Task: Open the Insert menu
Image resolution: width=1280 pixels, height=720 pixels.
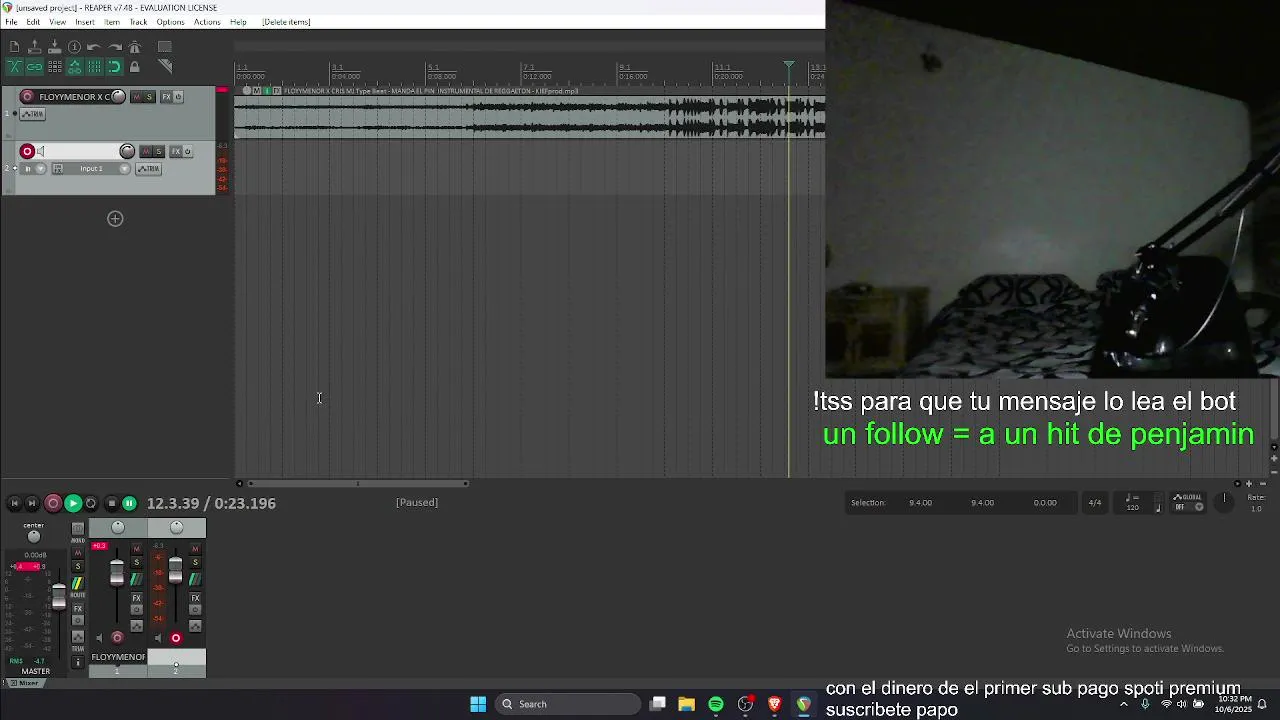Action: point(85,22)
